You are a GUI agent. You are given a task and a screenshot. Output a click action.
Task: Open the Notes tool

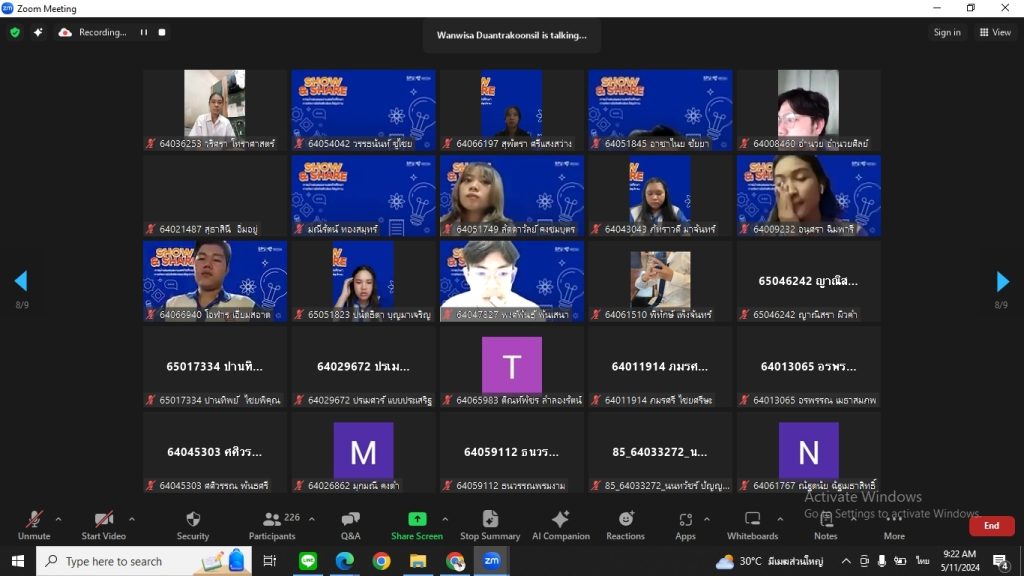pos(825,526)
